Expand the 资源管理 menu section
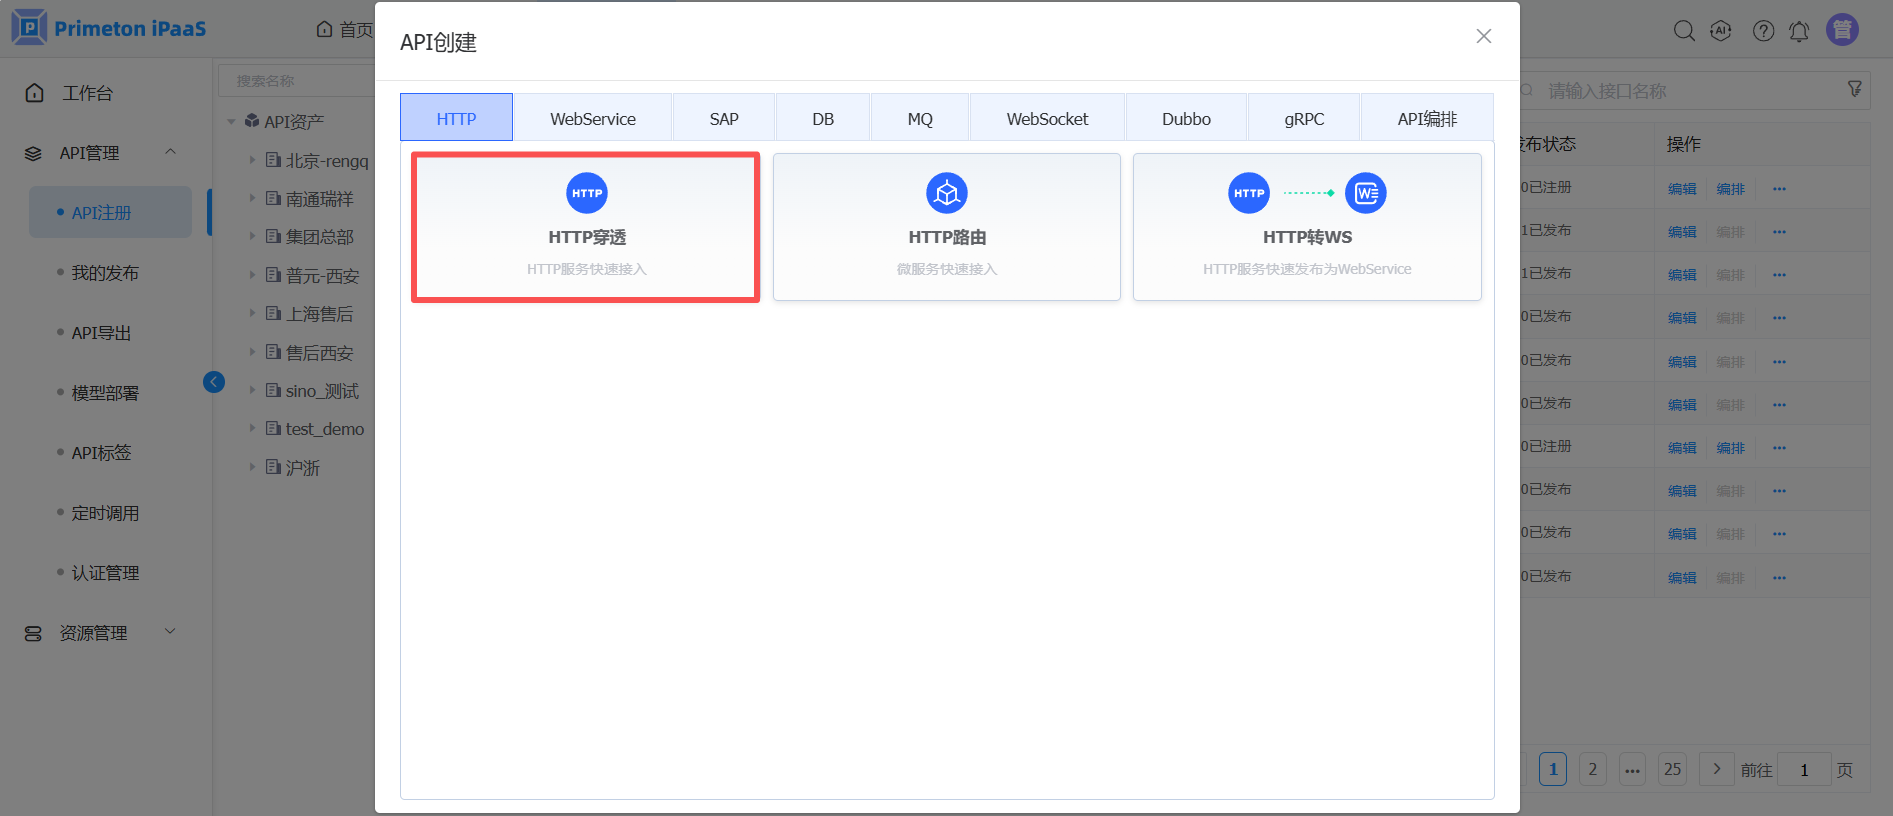The height and width of the screenshot is (816, 1893). point(170,632)
